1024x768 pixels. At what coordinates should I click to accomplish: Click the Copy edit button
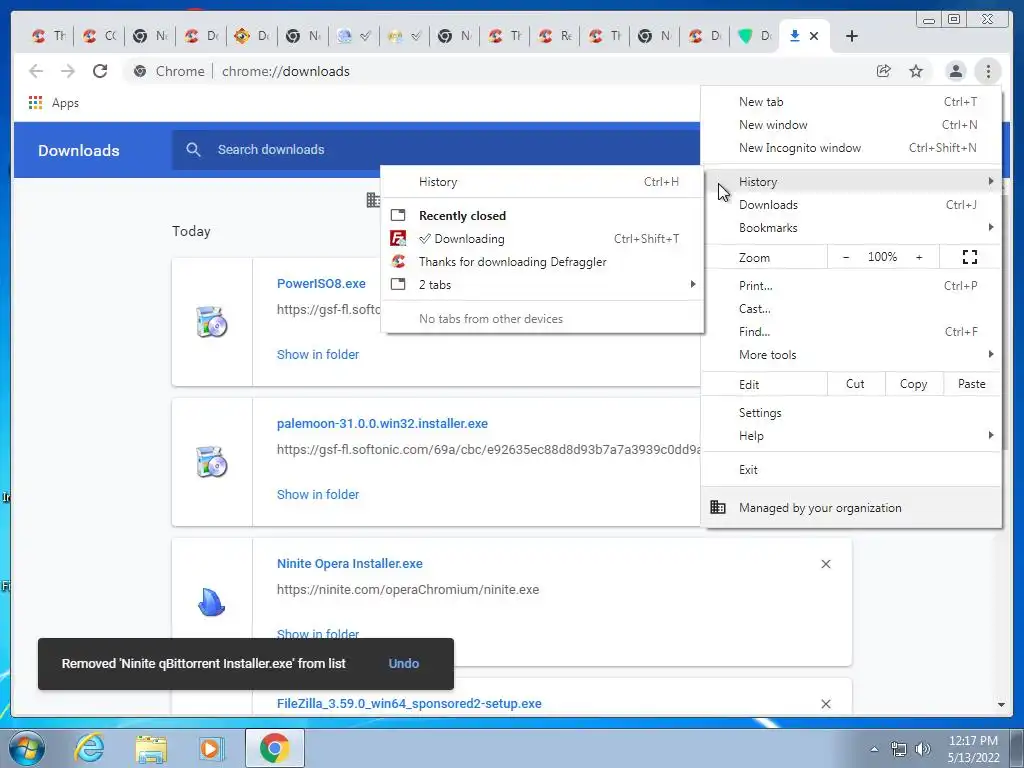[x=914, y=384]
